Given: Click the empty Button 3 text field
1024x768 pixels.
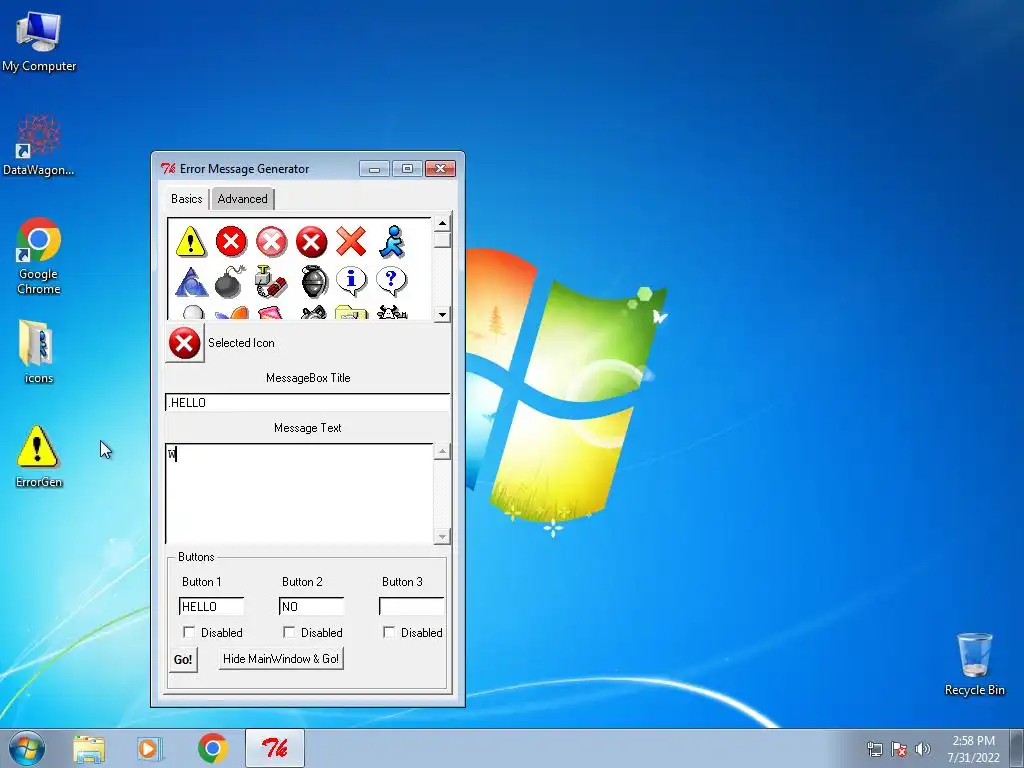Looking at the screenshot, I should [x=411, y=606].
